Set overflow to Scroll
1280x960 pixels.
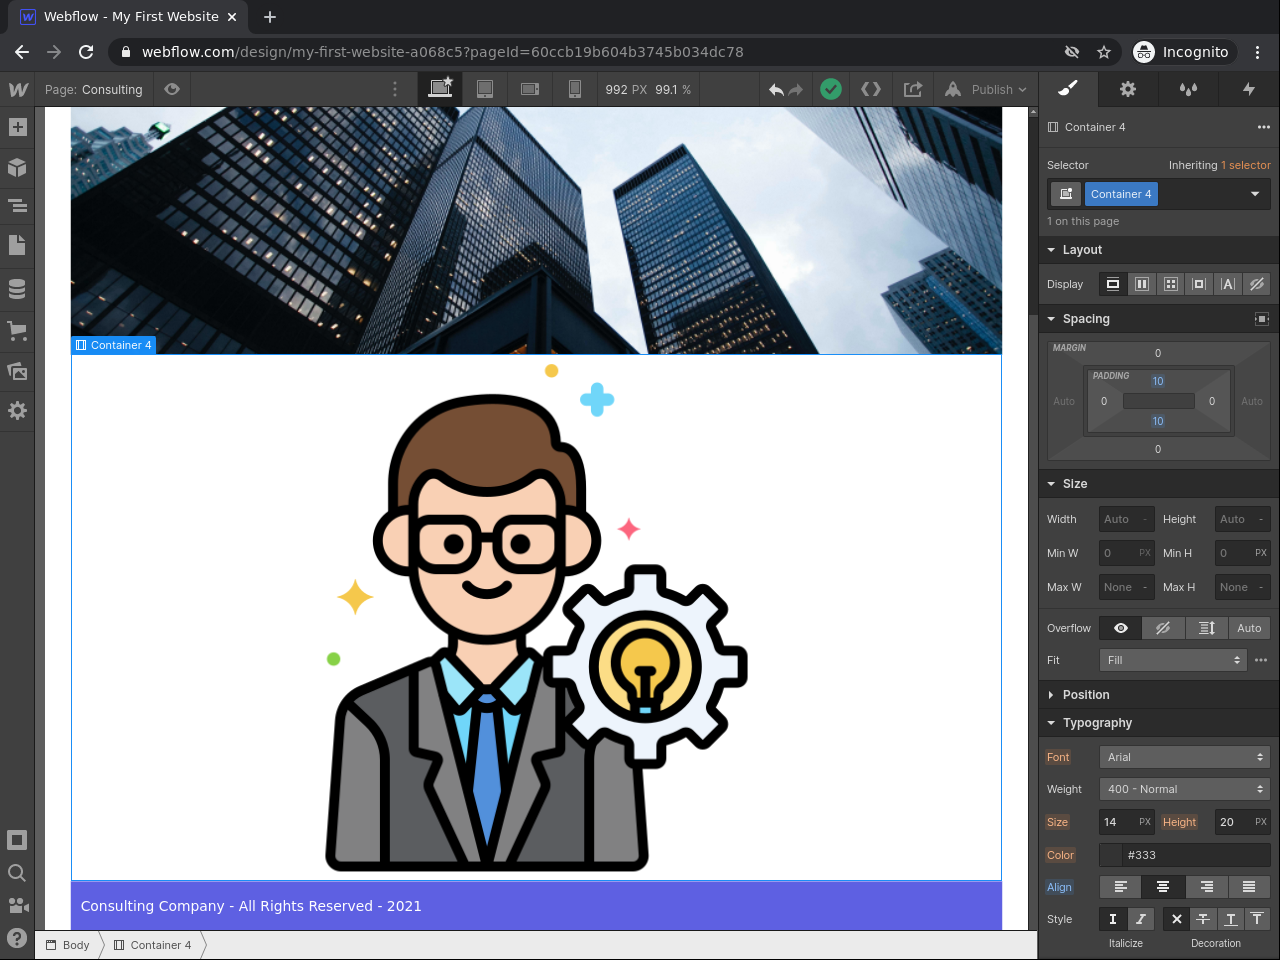point(1207,628)
